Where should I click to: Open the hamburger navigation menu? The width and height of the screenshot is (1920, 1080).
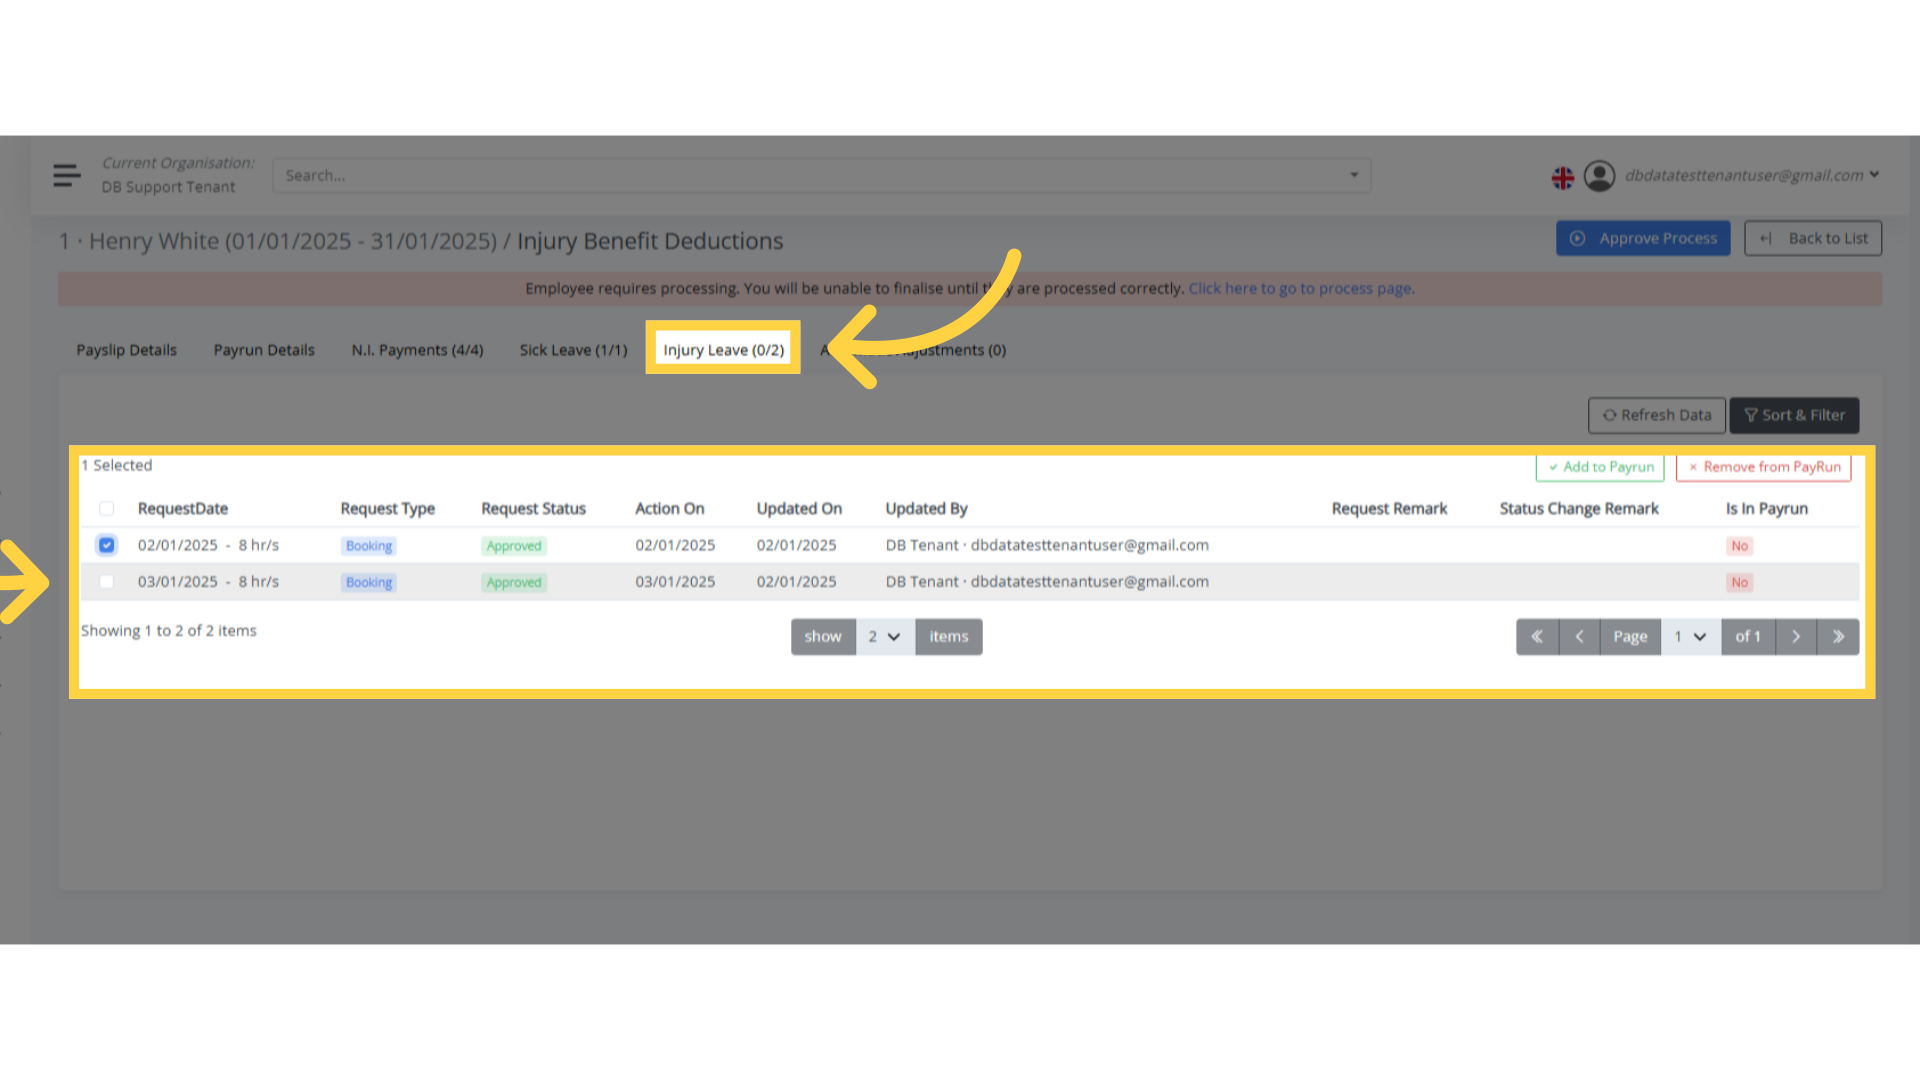point(67,175)
